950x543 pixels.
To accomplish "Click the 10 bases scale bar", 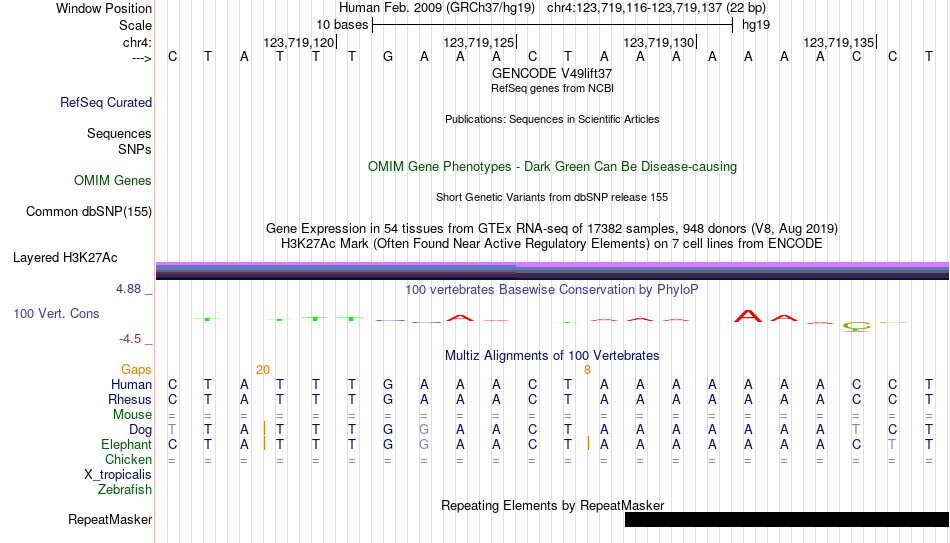I will pos(553,25).
